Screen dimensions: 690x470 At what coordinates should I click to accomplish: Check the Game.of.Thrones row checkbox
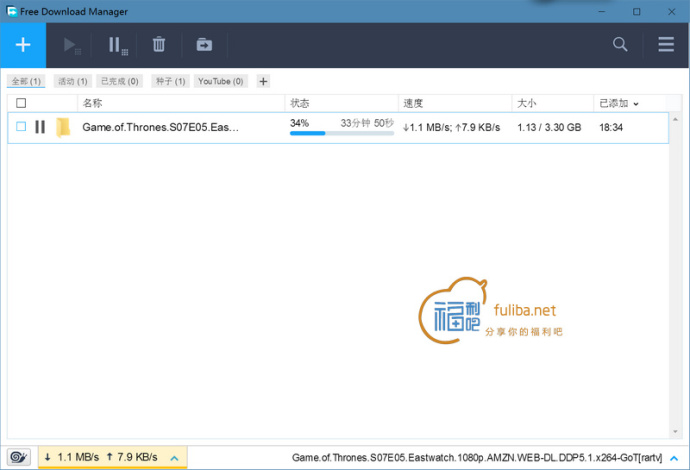click(x=21, y=127)
